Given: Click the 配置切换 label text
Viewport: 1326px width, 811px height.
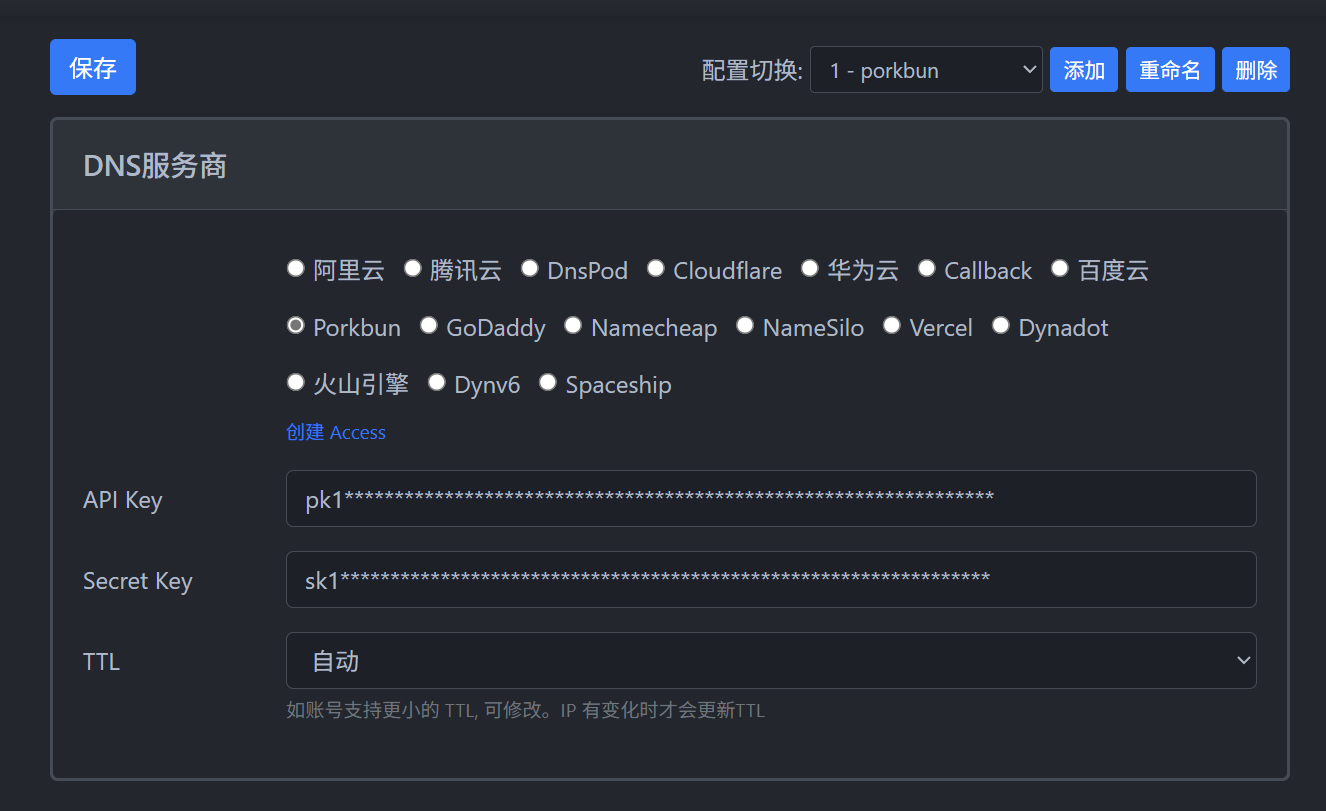Looking at the screenshot, I should pos(752,70).
